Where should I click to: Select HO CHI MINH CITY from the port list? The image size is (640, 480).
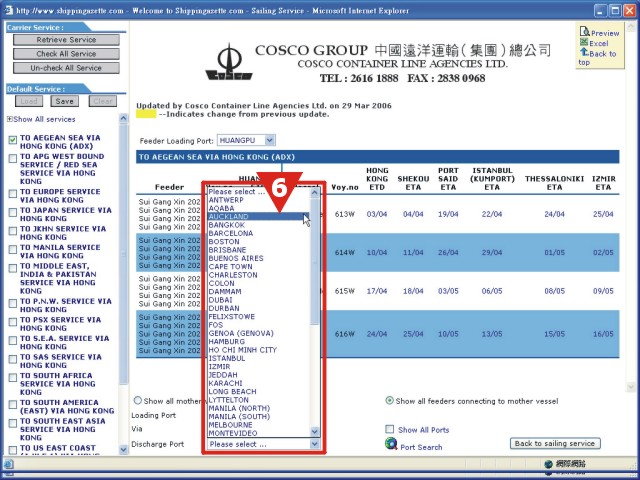point(259,350)
